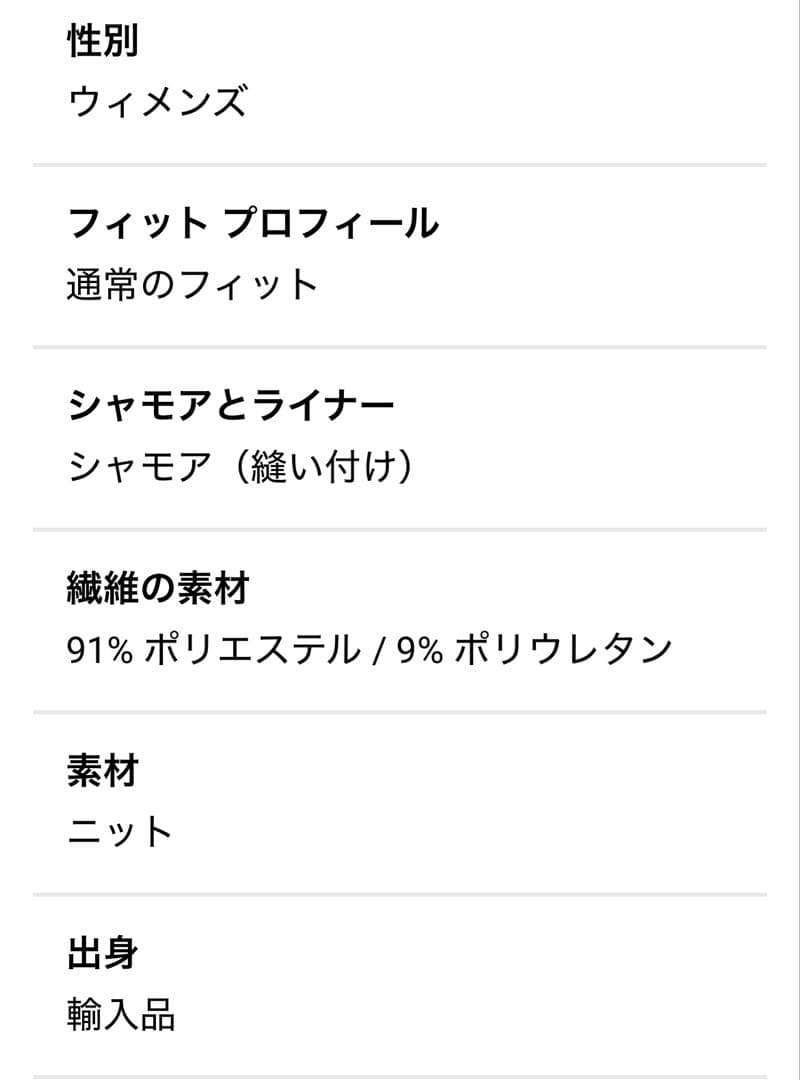800x1080 pixels.
Task: Click the divider line below 輸入品
Action: pos(400,1076)
